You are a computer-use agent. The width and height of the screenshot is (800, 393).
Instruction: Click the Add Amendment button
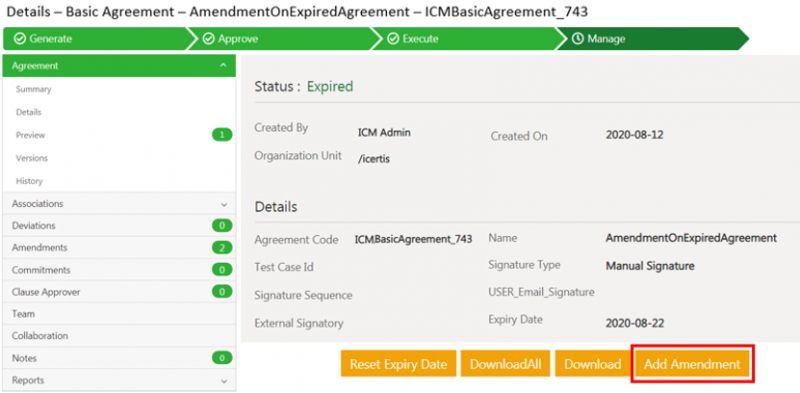point(692,364)
